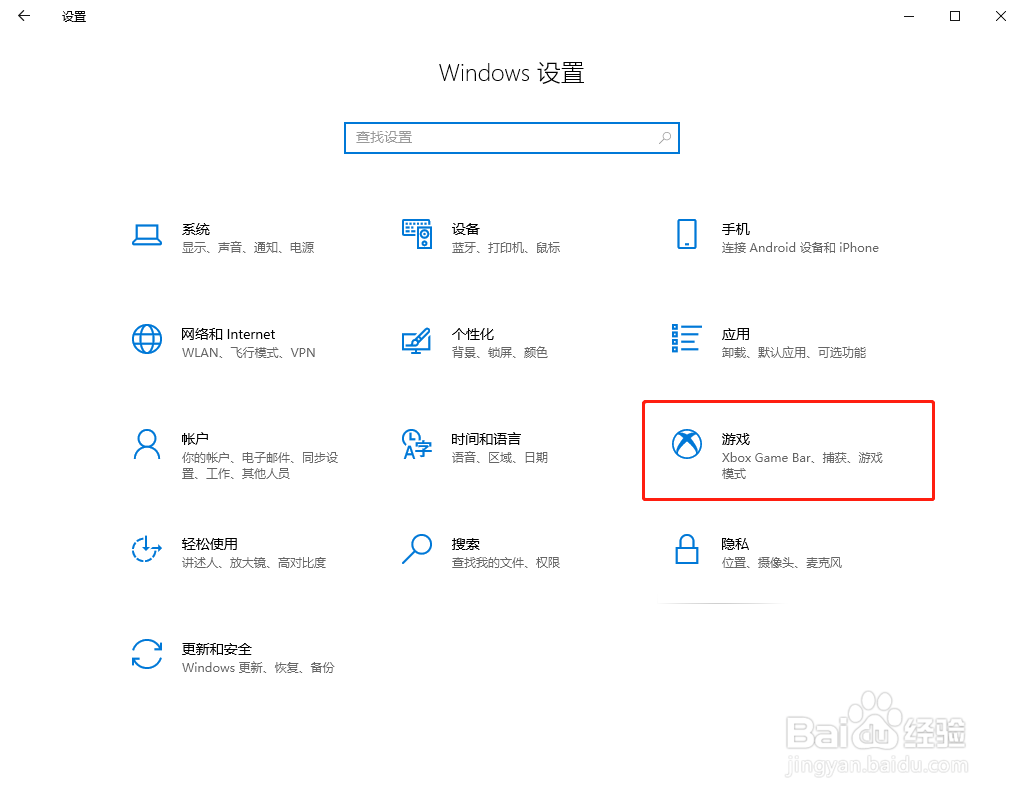
Task: Click the 查找设置 search input field
Action: pyautogui.click(x=500, y=137)
